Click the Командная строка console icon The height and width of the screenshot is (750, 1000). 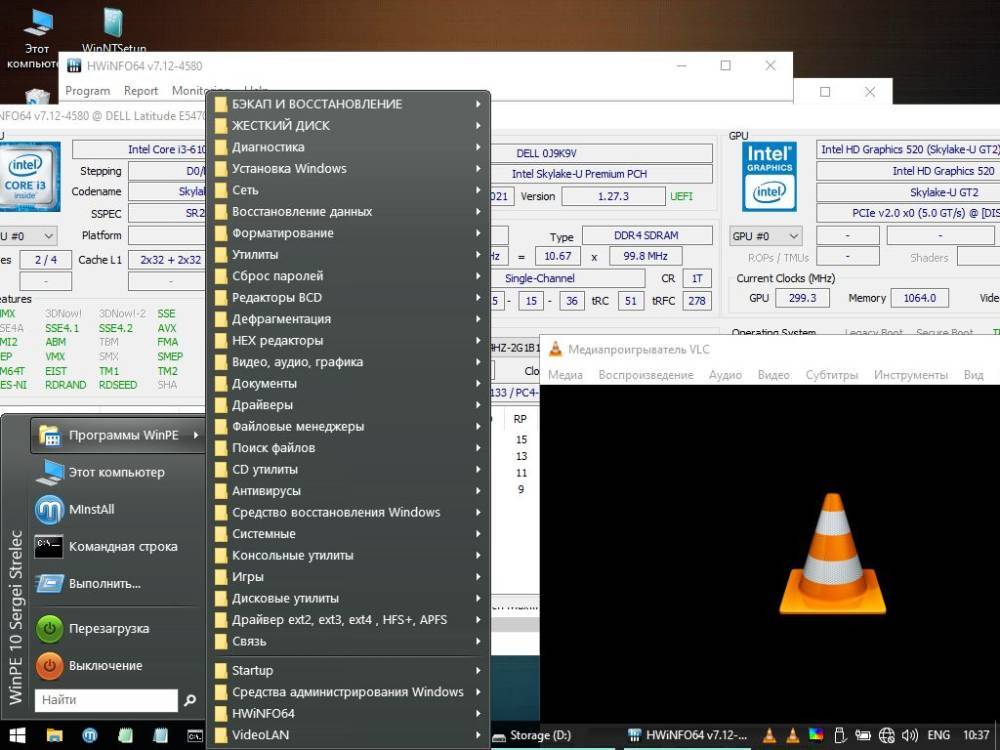tap(49, 547)
